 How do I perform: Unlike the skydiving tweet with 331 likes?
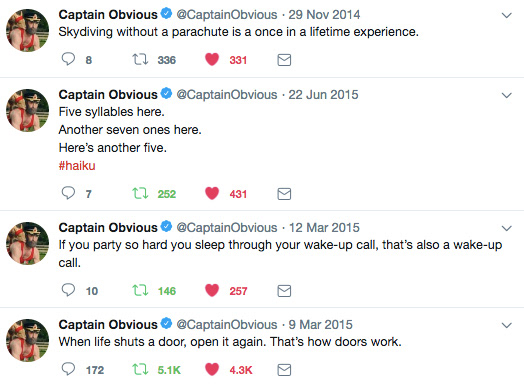[x=212, y=59]
